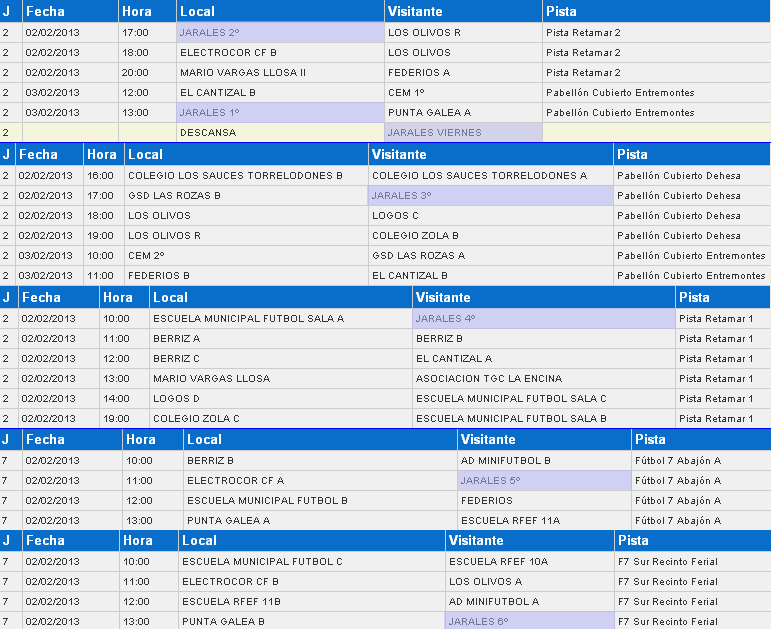Select BERRIZ B hosting AD MINIFUTBOL B
The height and width of the screenshot is (629, 771).
pyautogui.click(x=320, y=461)
